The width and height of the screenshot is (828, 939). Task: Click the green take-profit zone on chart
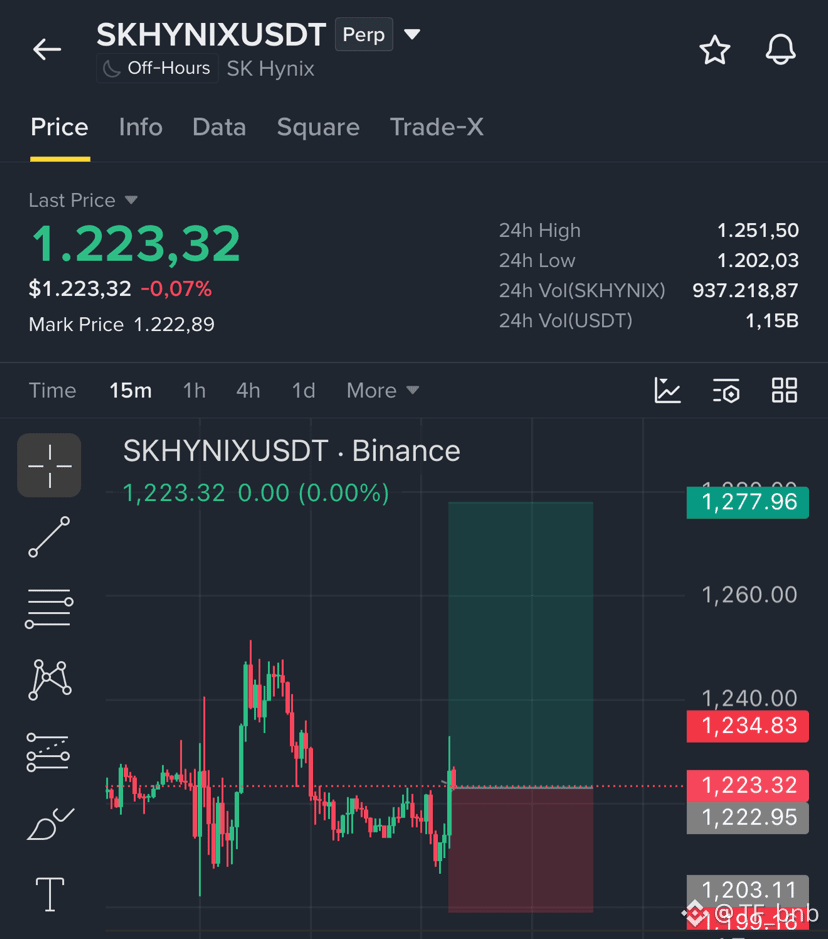pyautogui.click(x=520, y=644)
